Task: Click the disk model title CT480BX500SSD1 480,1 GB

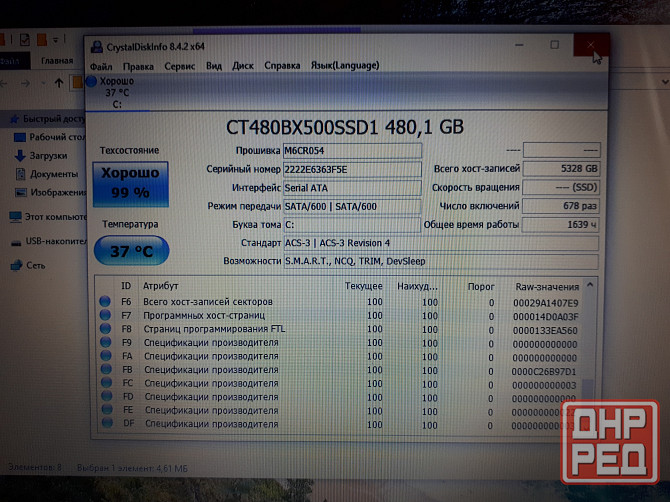Action: [344, 127]
